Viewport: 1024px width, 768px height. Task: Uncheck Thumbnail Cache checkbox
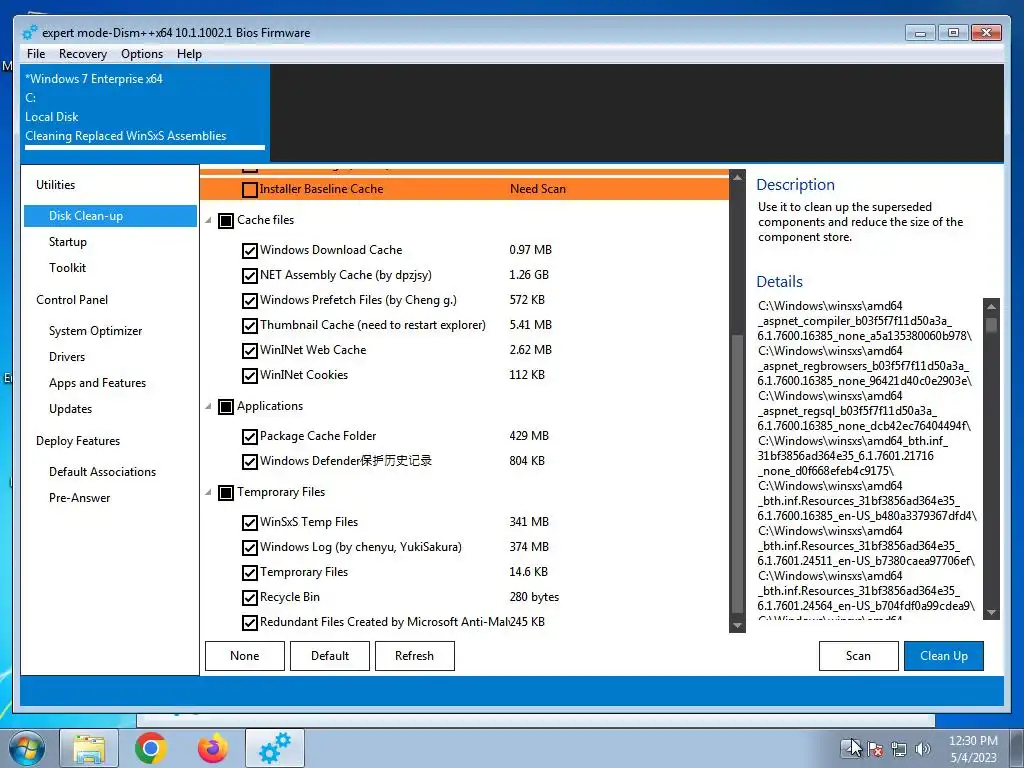click(x=249, y=326)
